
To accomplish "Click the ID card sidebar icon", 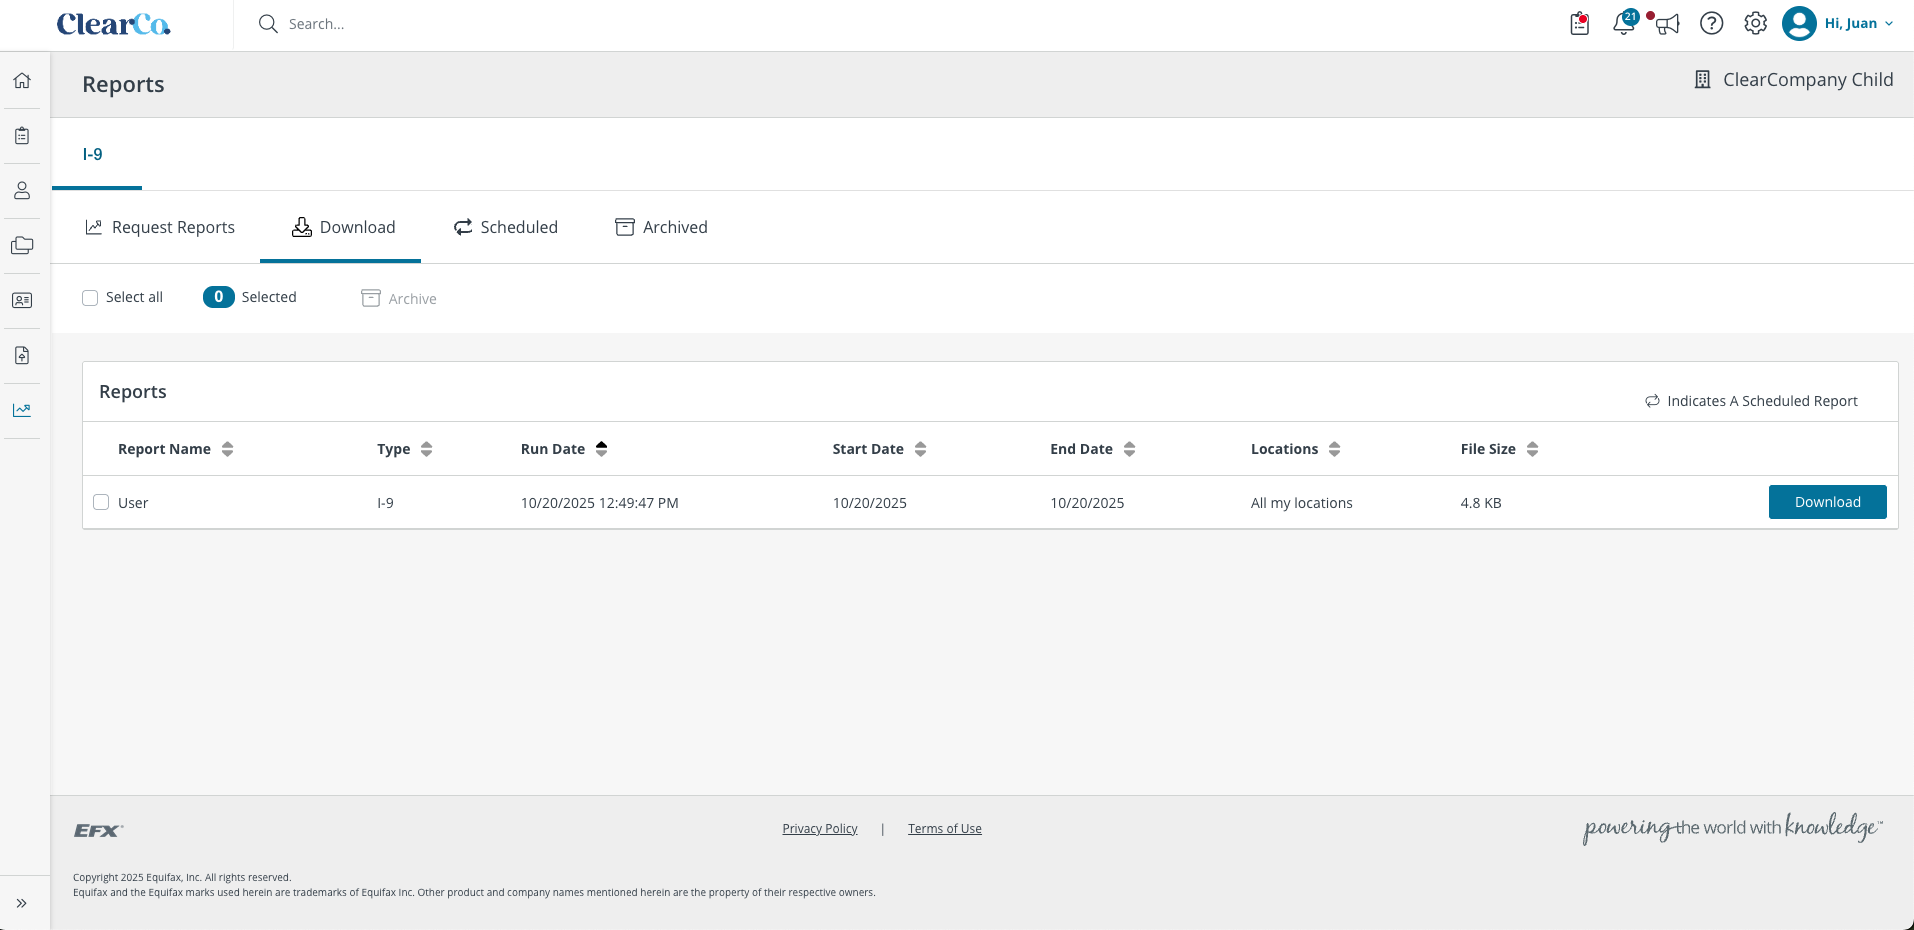I will tap(22, 300).
